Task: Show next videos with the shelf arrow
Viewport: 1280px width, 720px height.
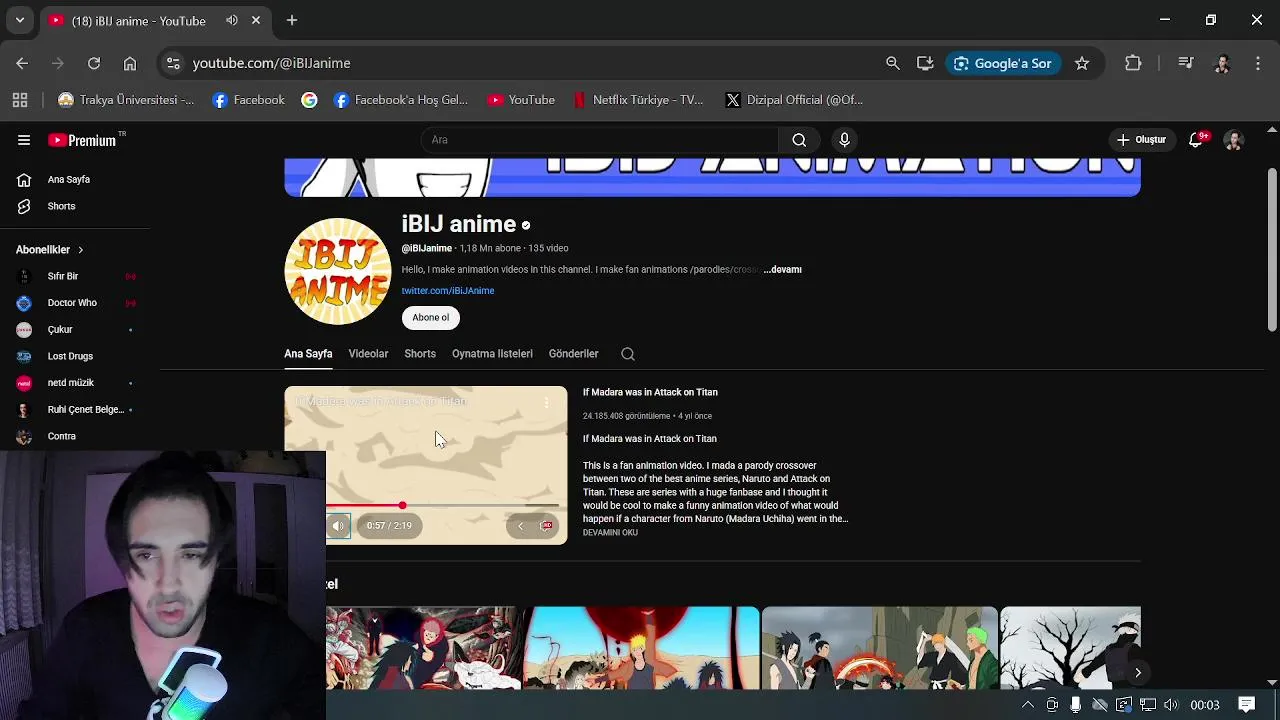Action: (x=1137, y=673)
